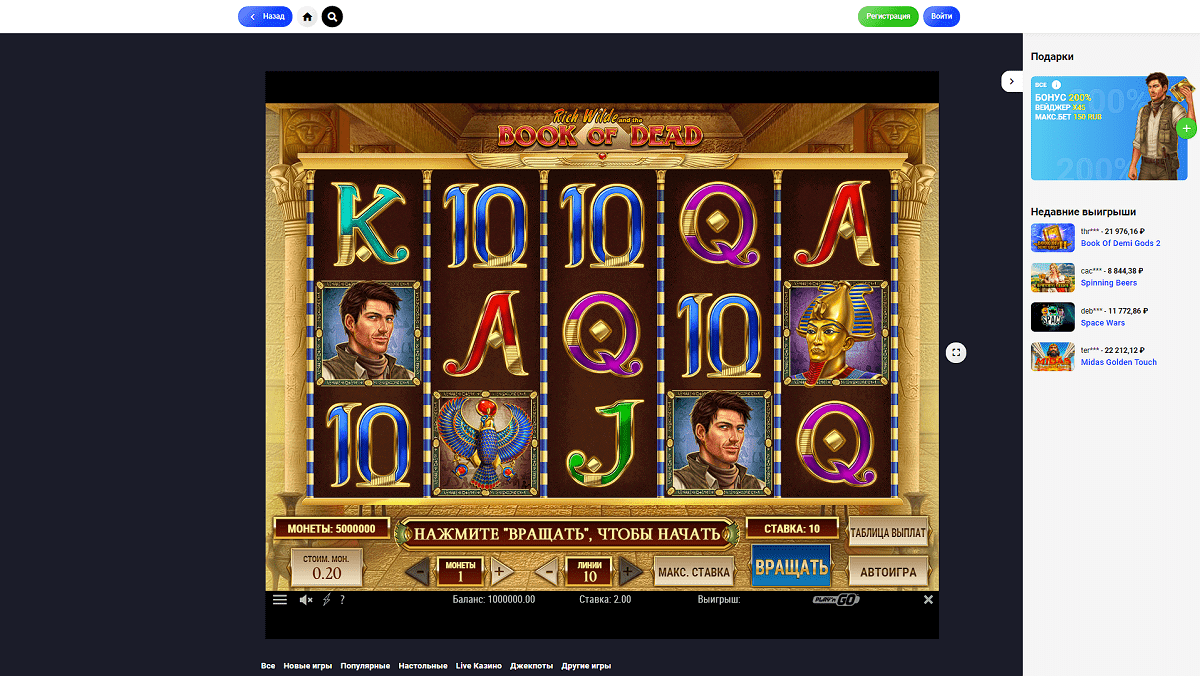Image resolution: width=1200 pixels, height=676 pixels.
Task: Select the Live Казино tab
Action: click(x=479, y=666)
